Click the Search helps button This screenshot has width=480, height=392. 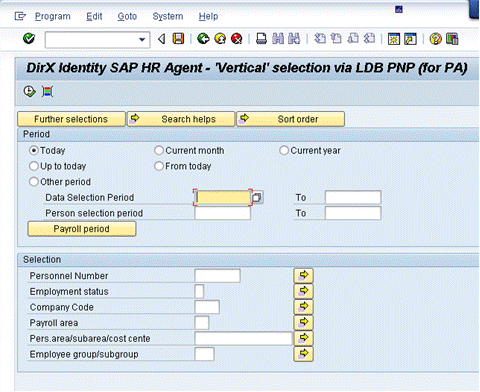(181, 119)
